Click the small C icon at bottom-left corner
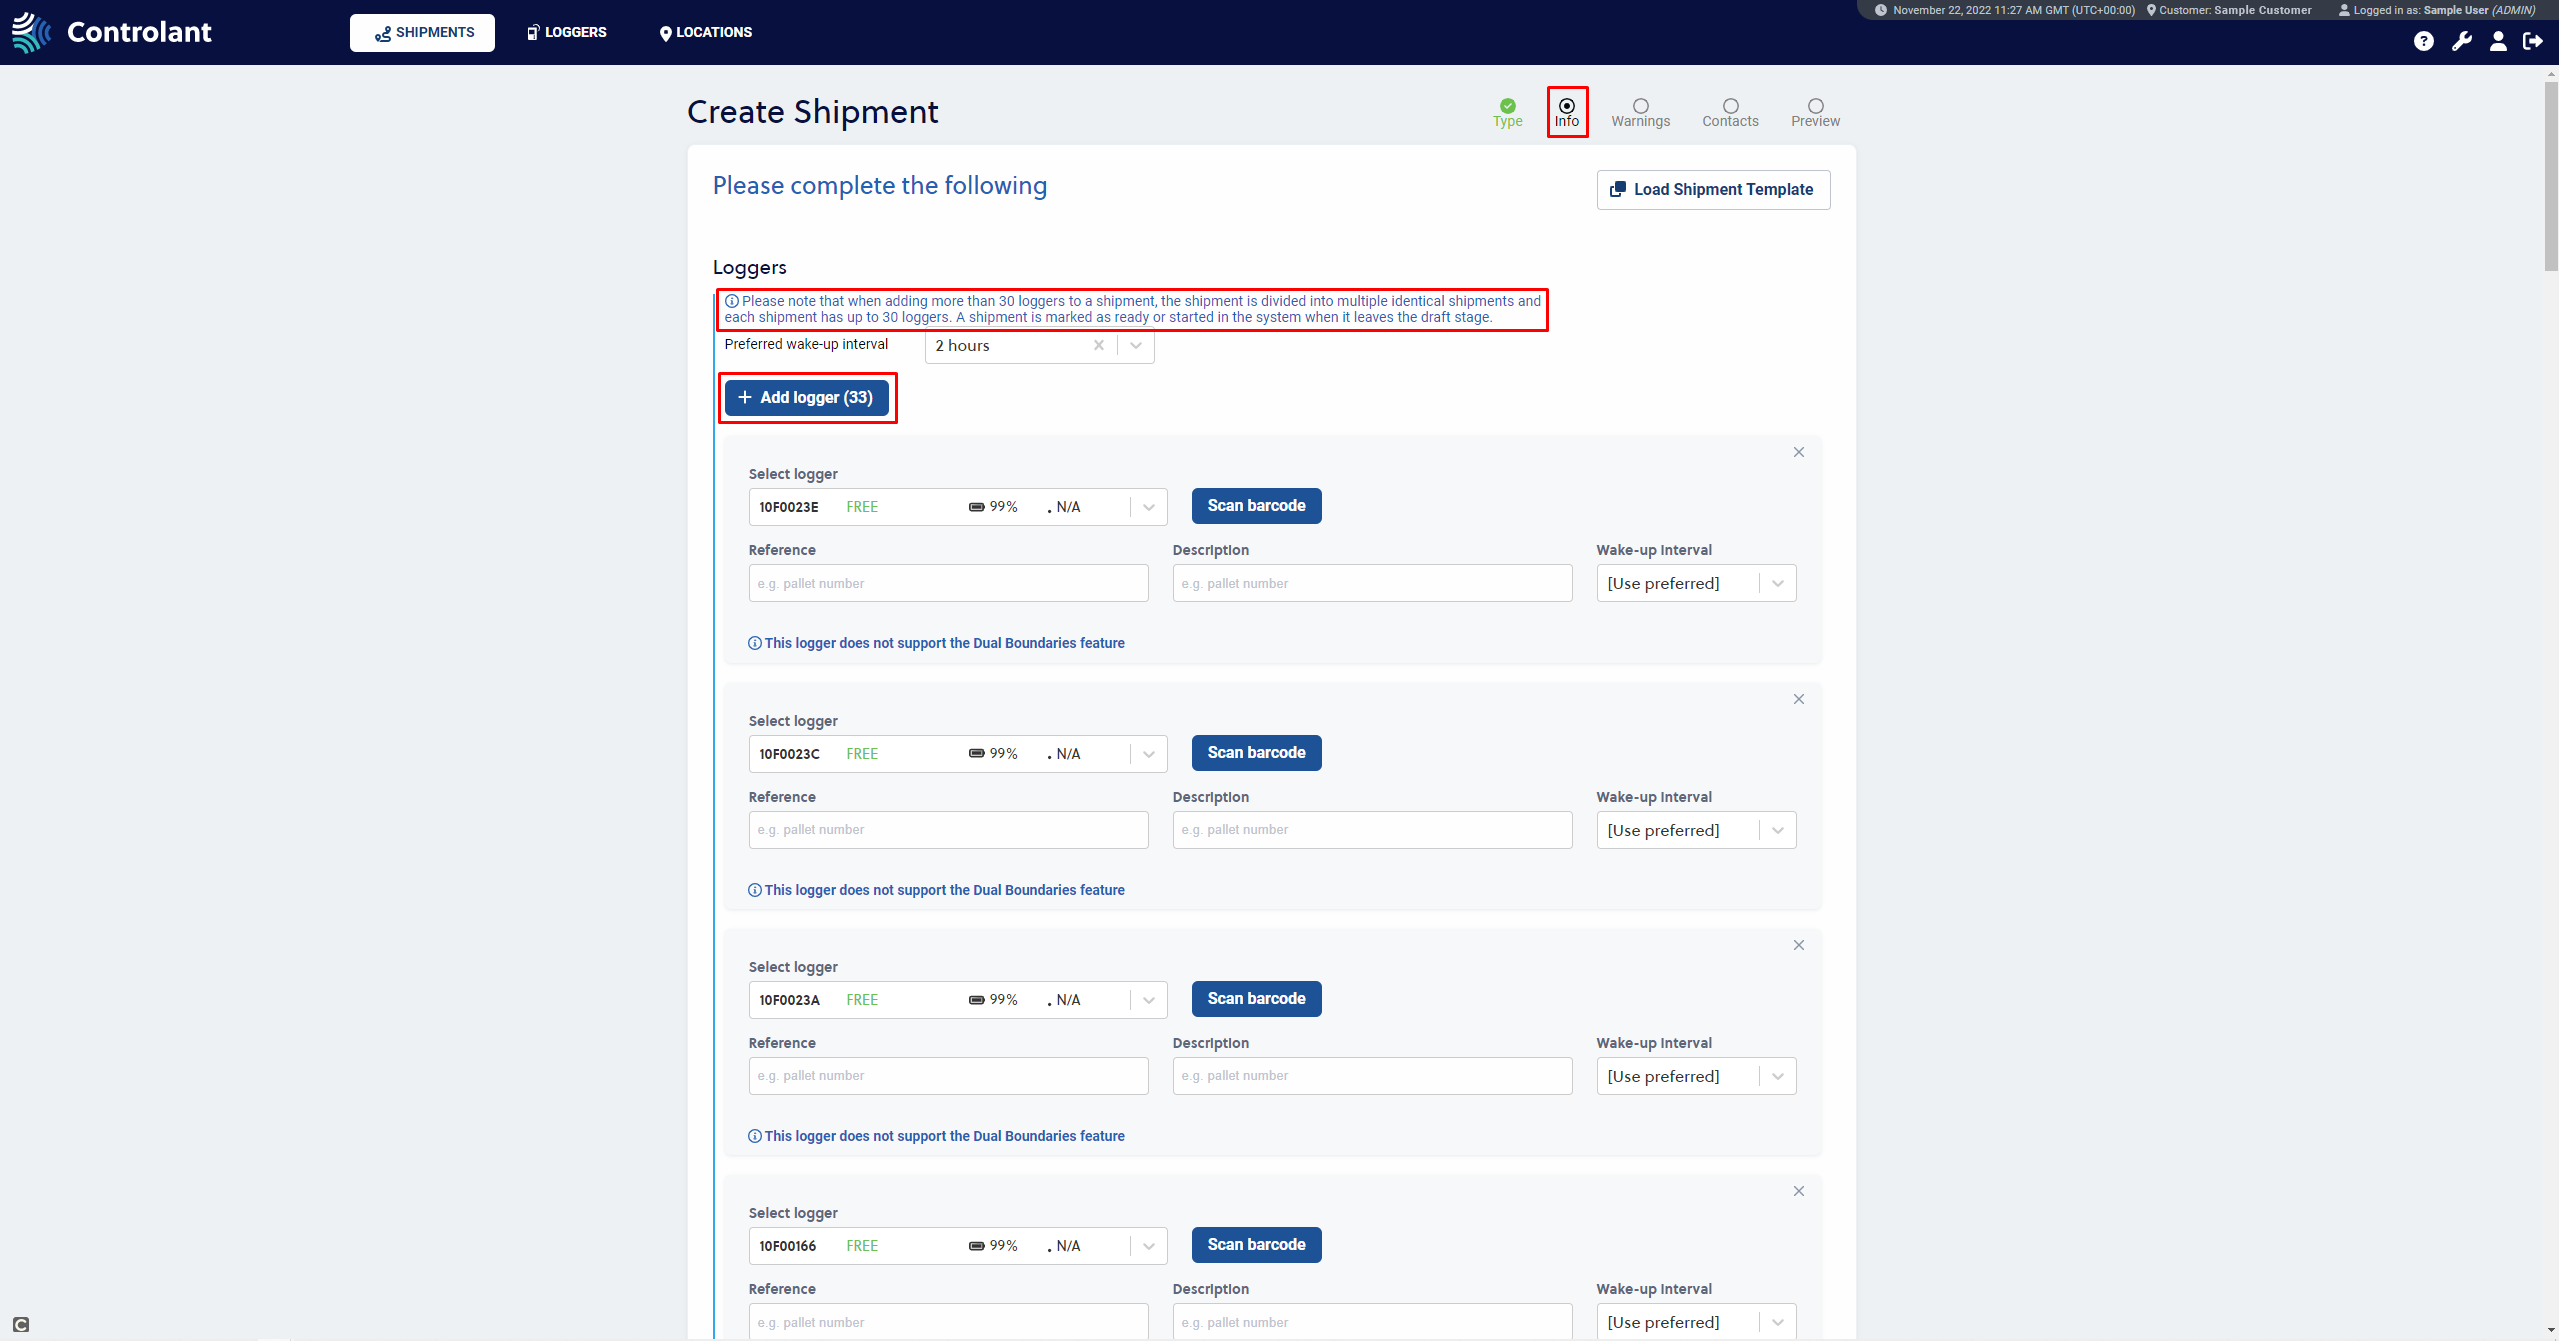Image resolution: width=2559 pixels, height=1341 pixels. click(21, 1325)
